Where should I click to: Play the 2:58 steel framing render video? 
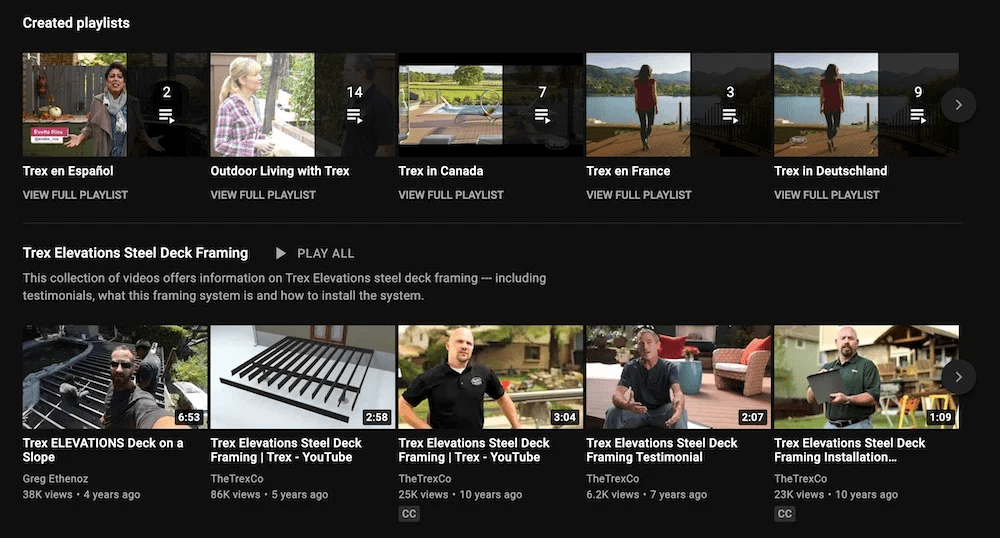click(x=303, y=377)
